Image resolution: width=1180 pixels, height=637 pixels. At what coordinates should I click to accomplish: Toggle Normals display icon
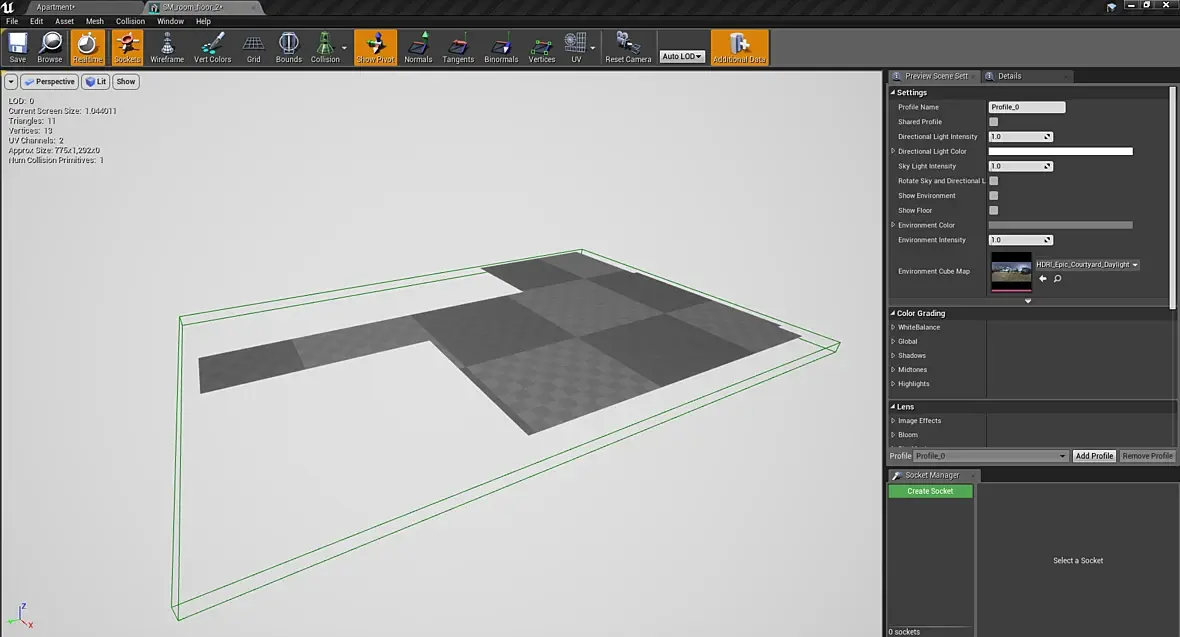418,46
